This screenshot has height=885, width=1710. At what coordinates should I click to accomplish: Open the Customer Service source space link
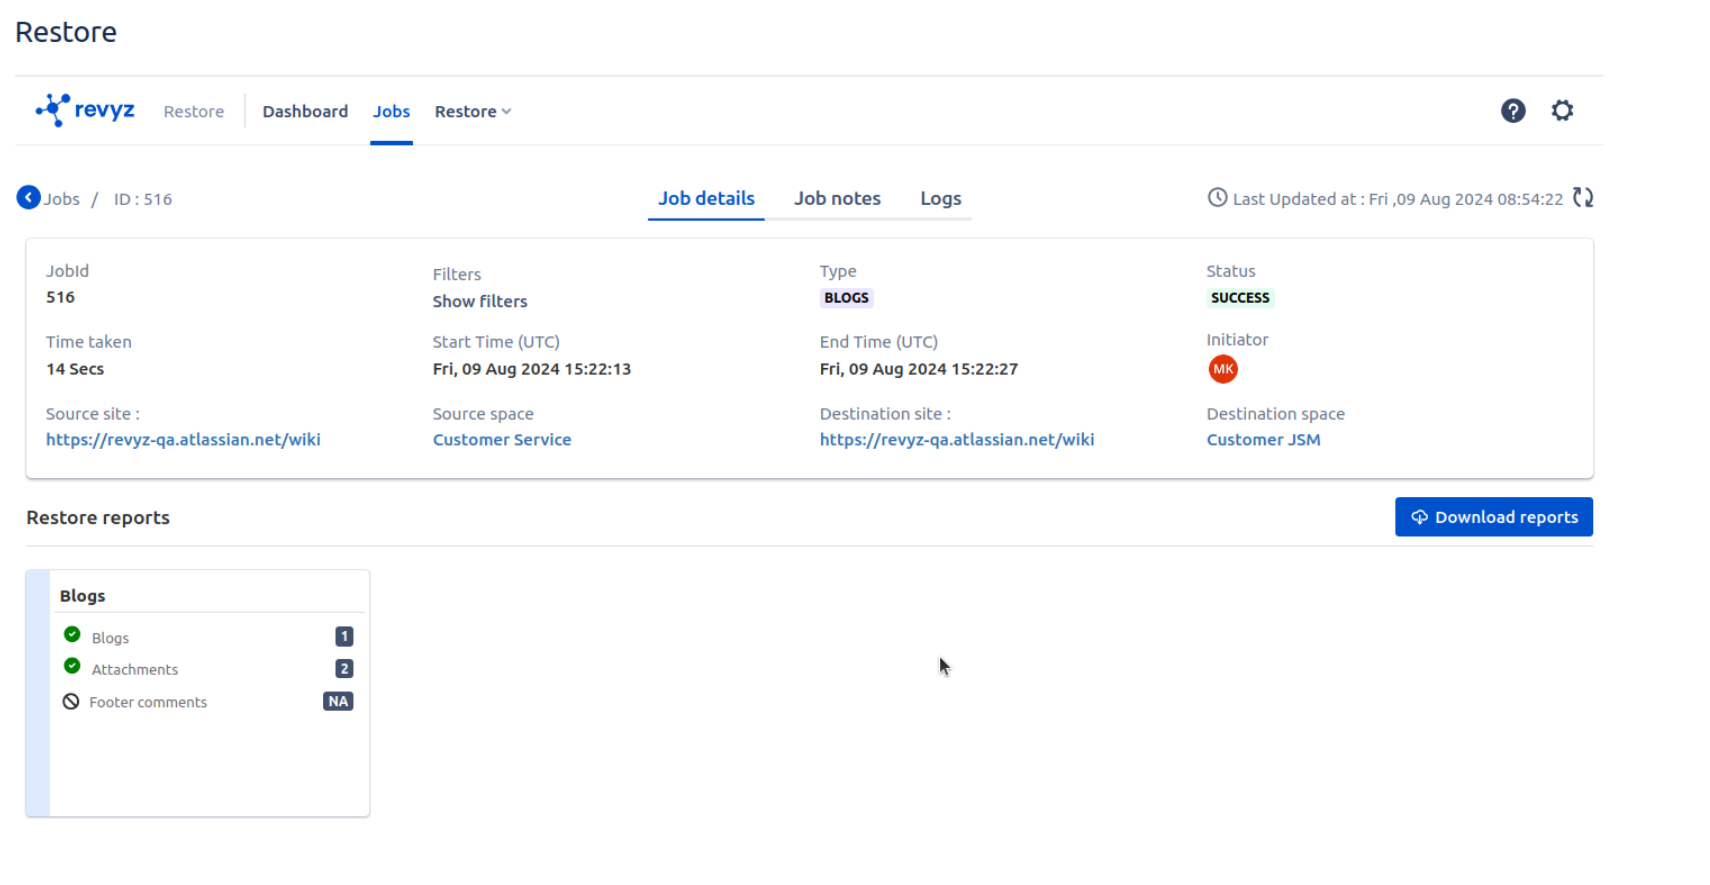[x=501, y=440]
